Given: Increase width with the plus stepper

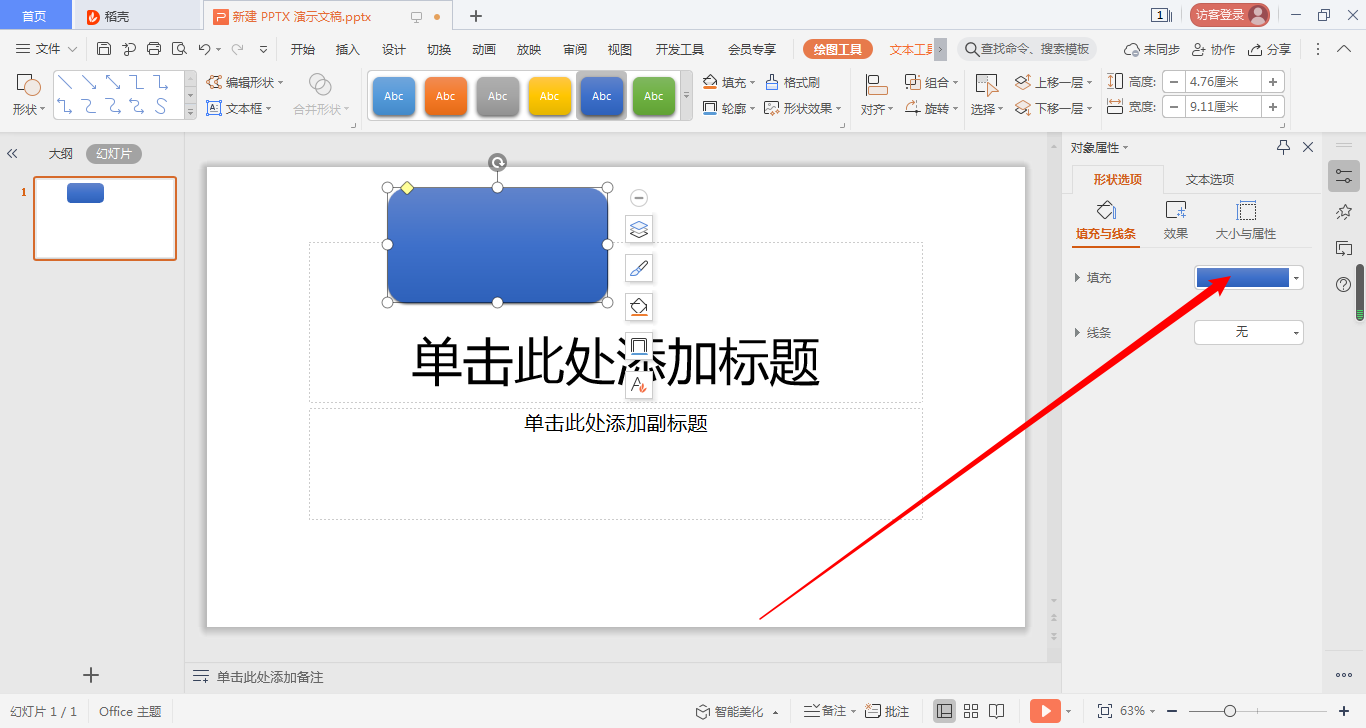Looking at the screenshot, I should click(1274, 107).
